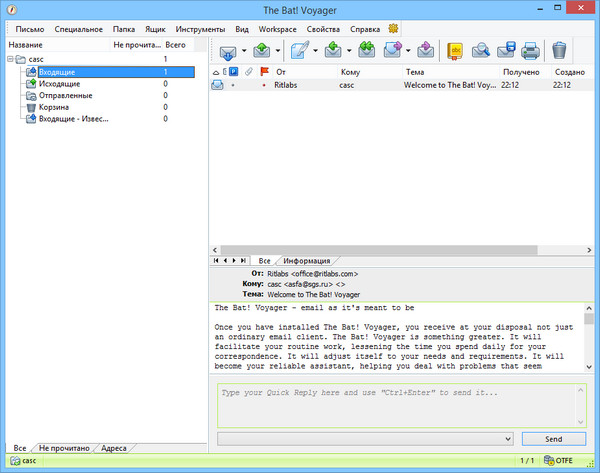The width and height of the screenshot is (600, 473).
Task: Open the Инструменты menu
Action: [x=200, y=29]
